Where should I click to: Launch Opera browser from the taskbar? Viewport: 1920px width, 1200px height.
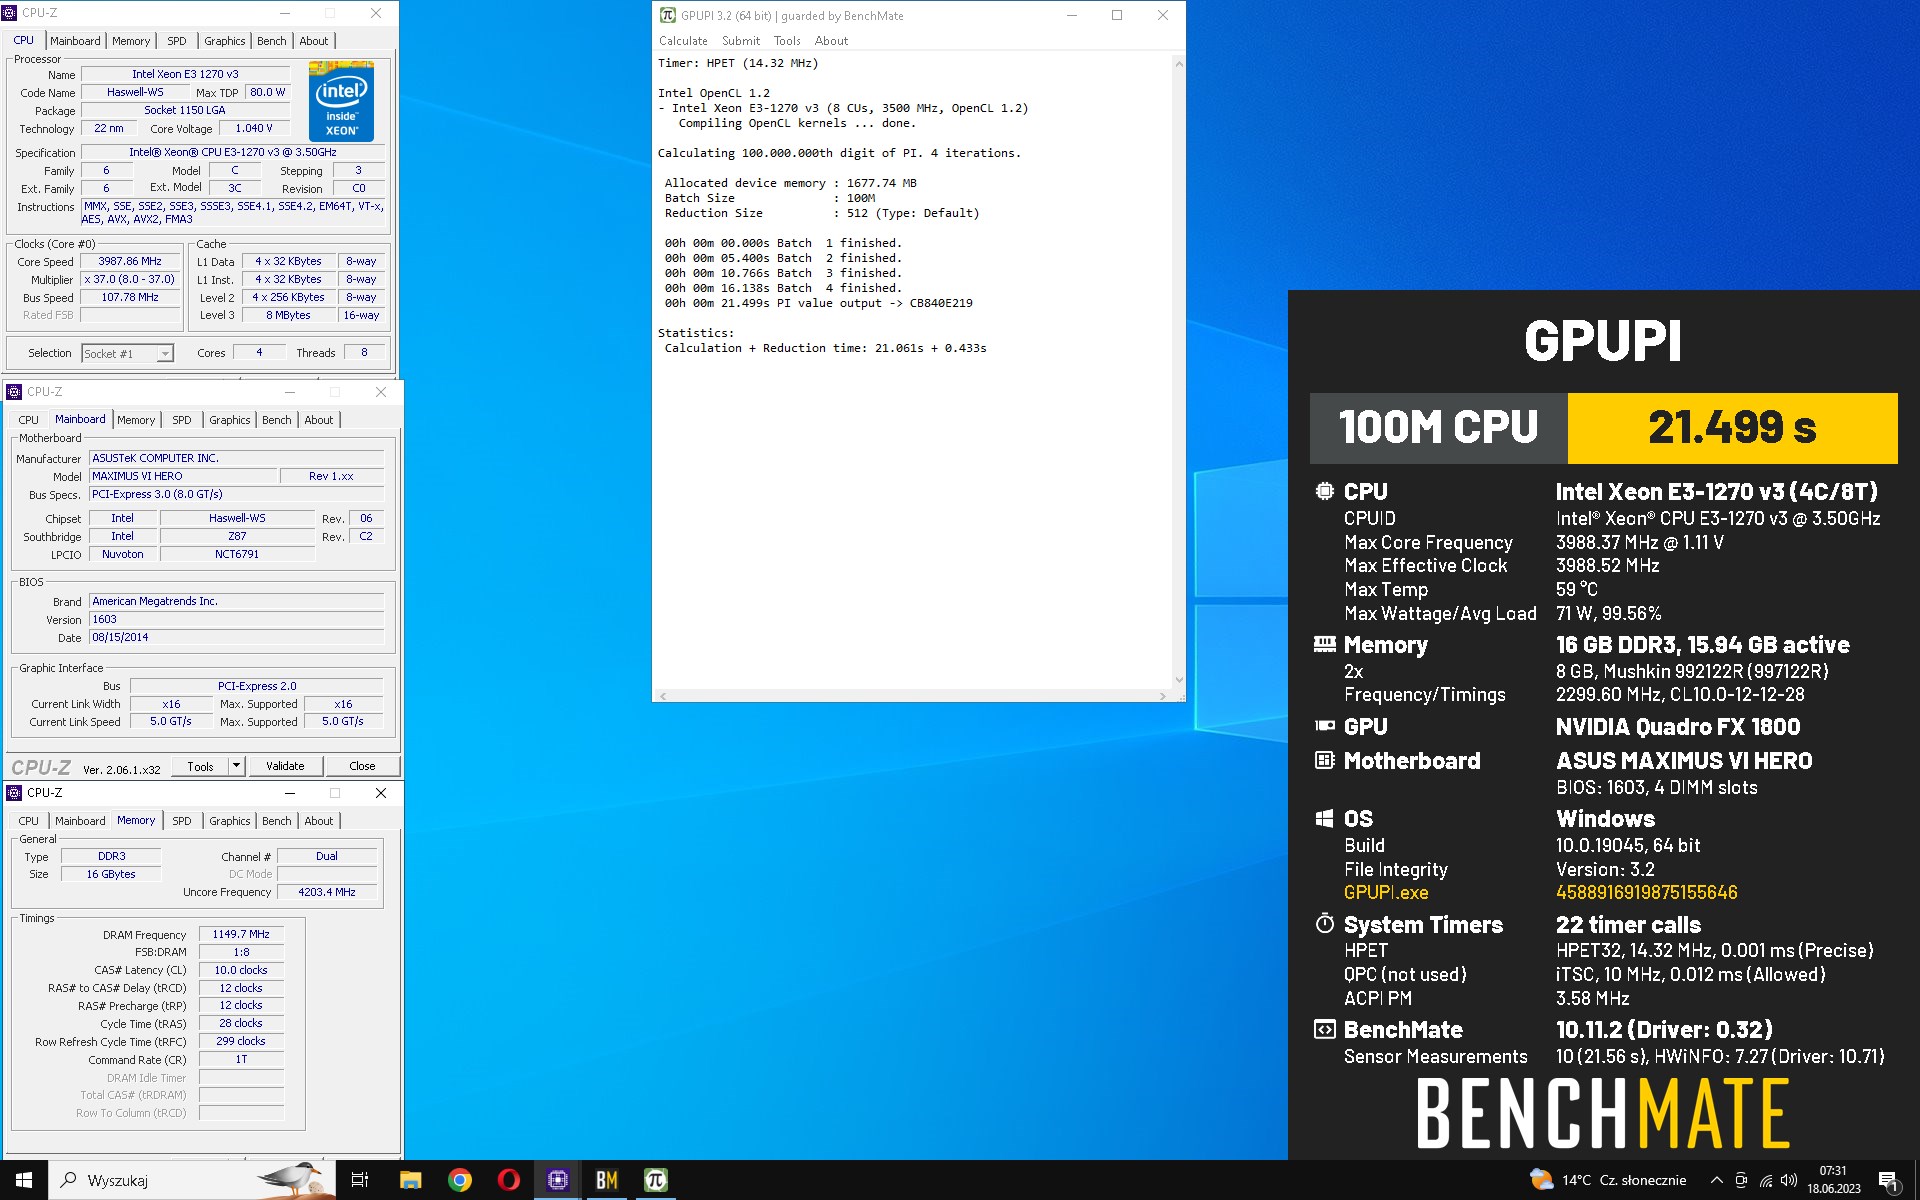(508, 1180)
